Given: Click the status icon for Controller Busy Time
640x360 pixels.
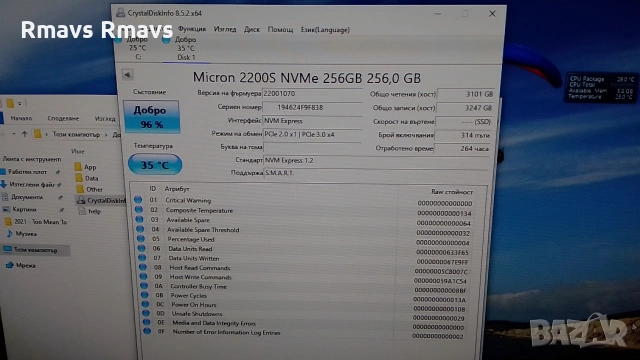Looking at the screenshot, I should click(x=144, y=286).
